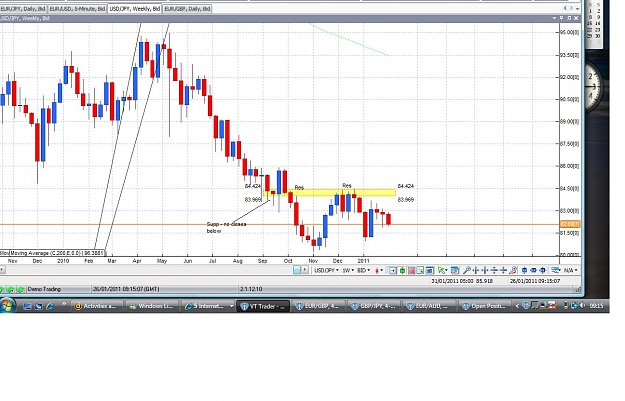Expand the Quick Launch overflow chevron

[x=63, y=304]
